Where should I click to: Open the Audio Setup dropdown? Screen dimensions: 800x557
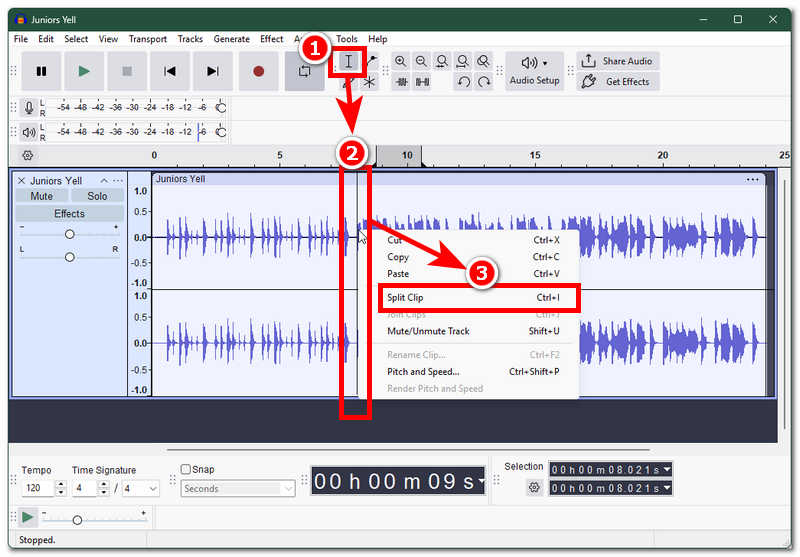pyautogui.click(x=534, y=71)
